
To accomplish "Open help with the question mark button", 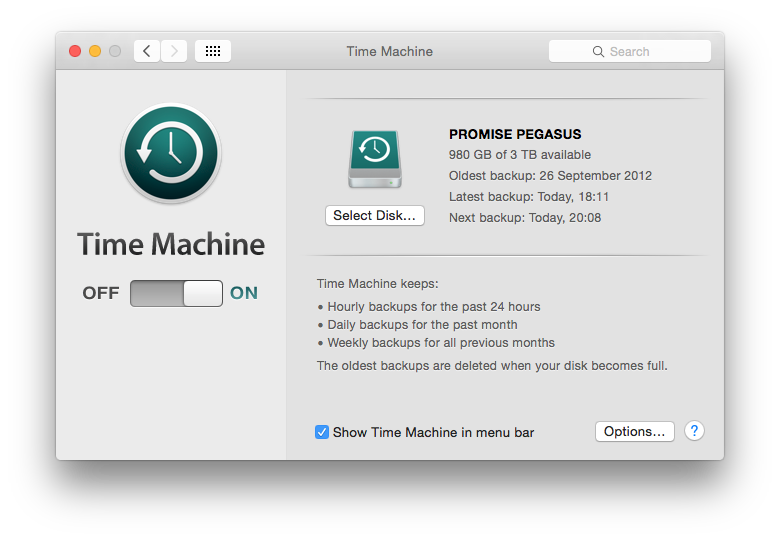I will (x=694, y=431).
